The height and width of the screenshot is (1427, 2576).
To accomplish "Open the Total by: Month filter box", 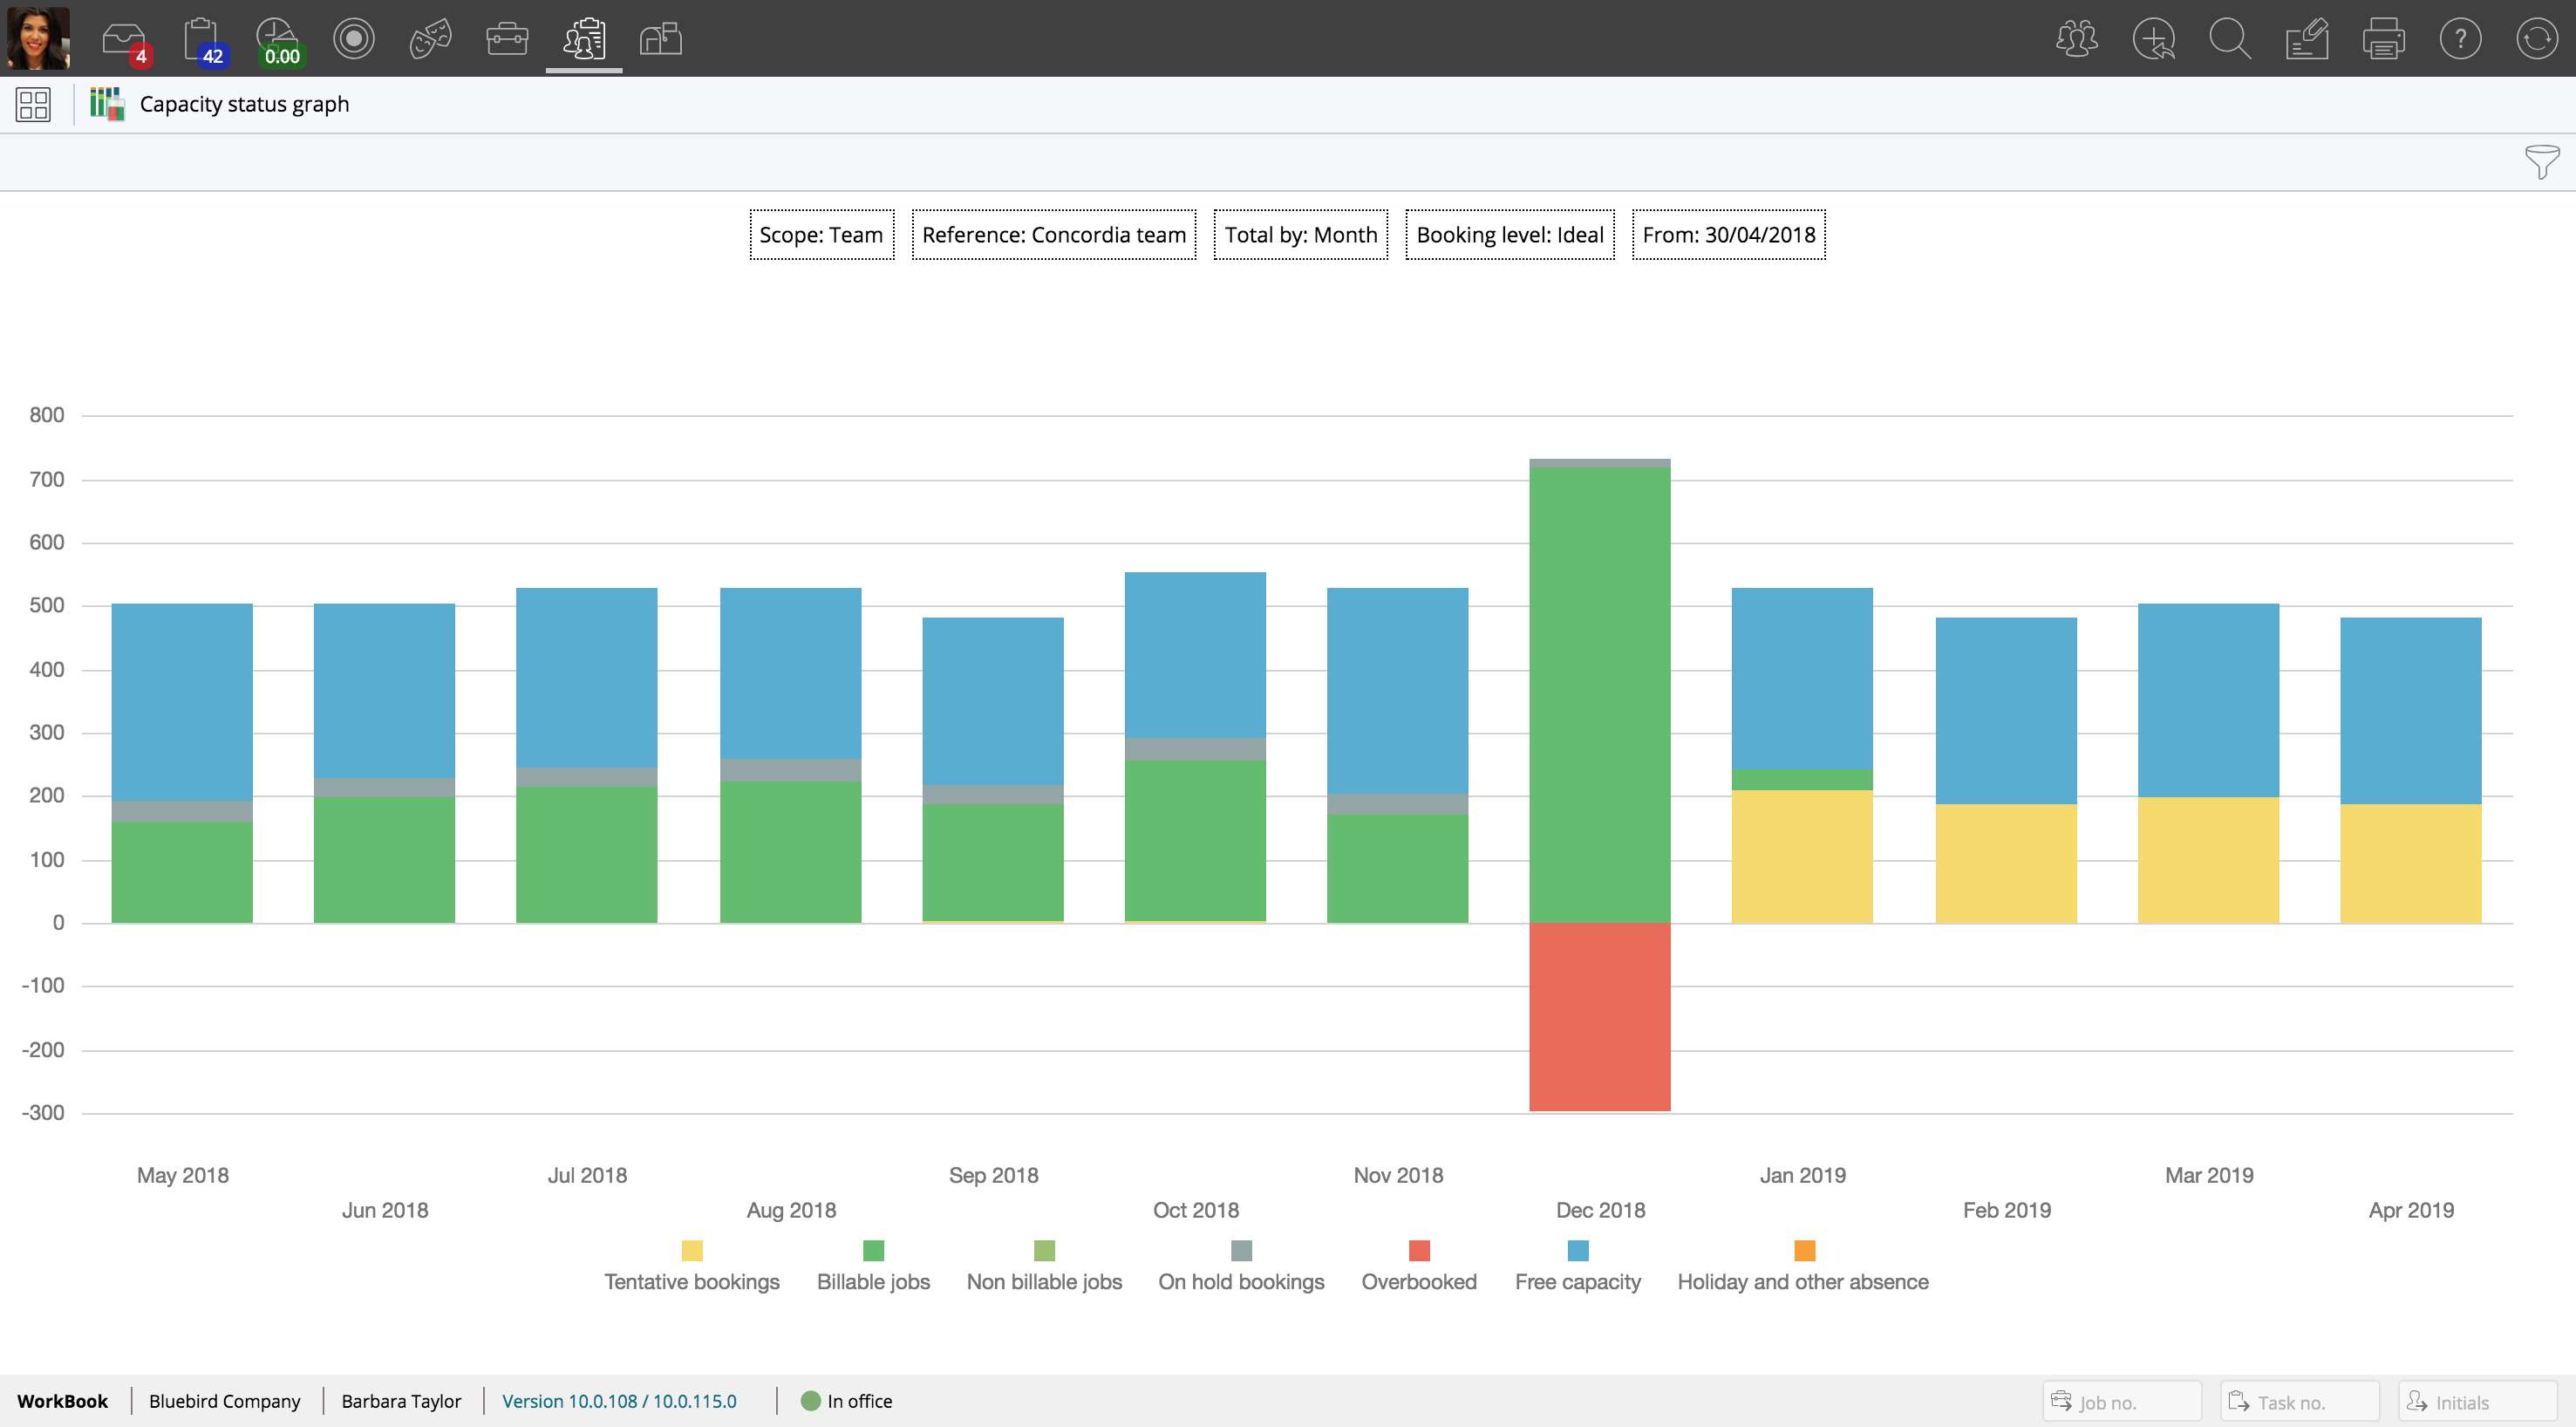I will click(x=1300, y=235).
